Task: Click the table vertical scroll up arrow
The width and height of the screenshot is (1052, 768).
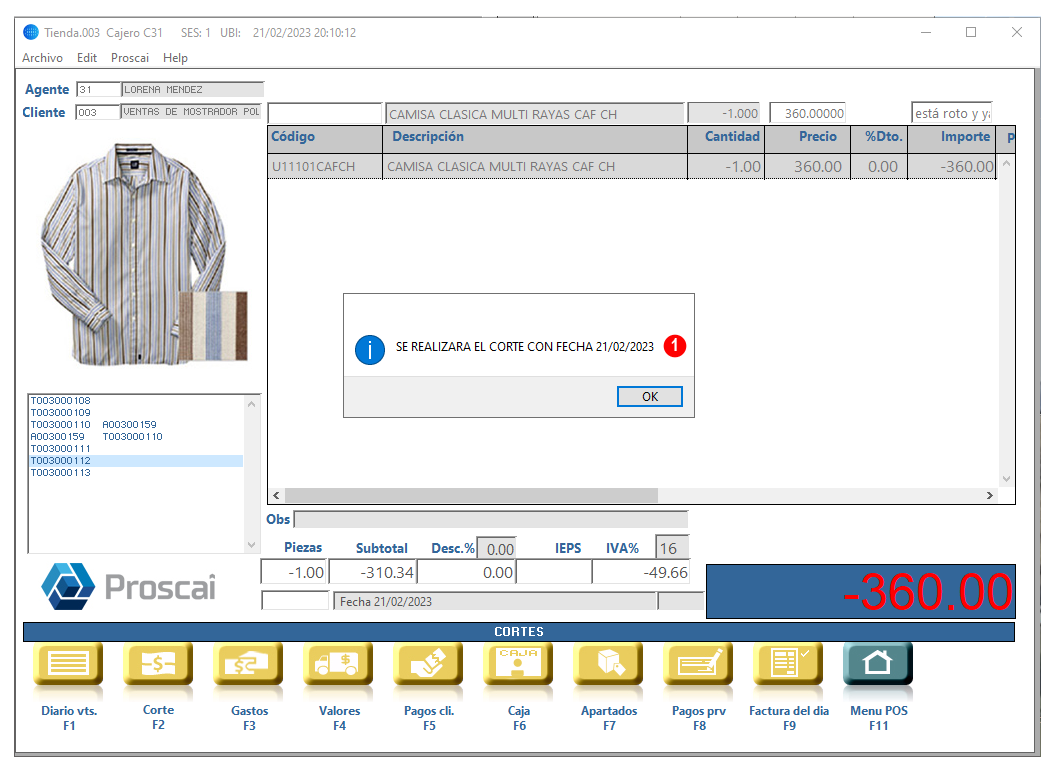Action: click(x=1006, y=163)
